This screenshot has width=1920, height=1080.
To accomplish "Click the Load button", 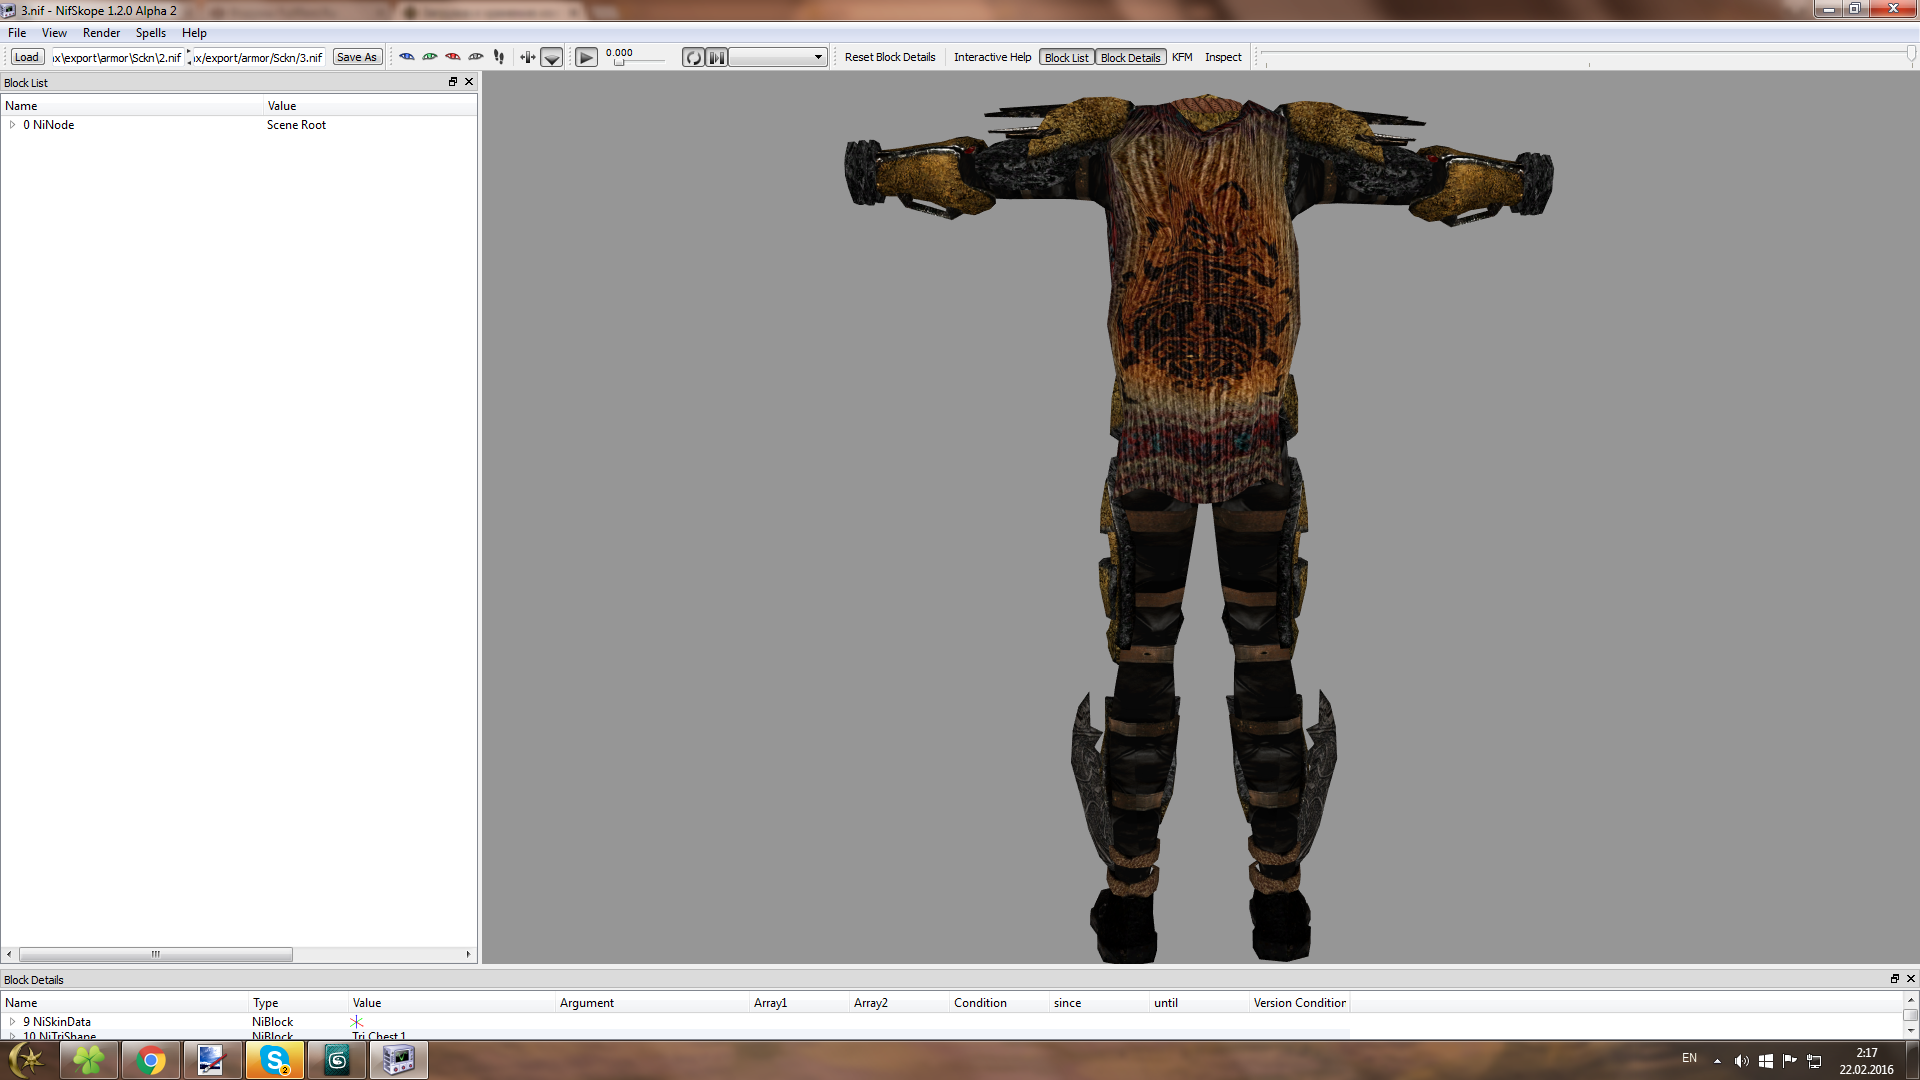I will tap(27, 57).
